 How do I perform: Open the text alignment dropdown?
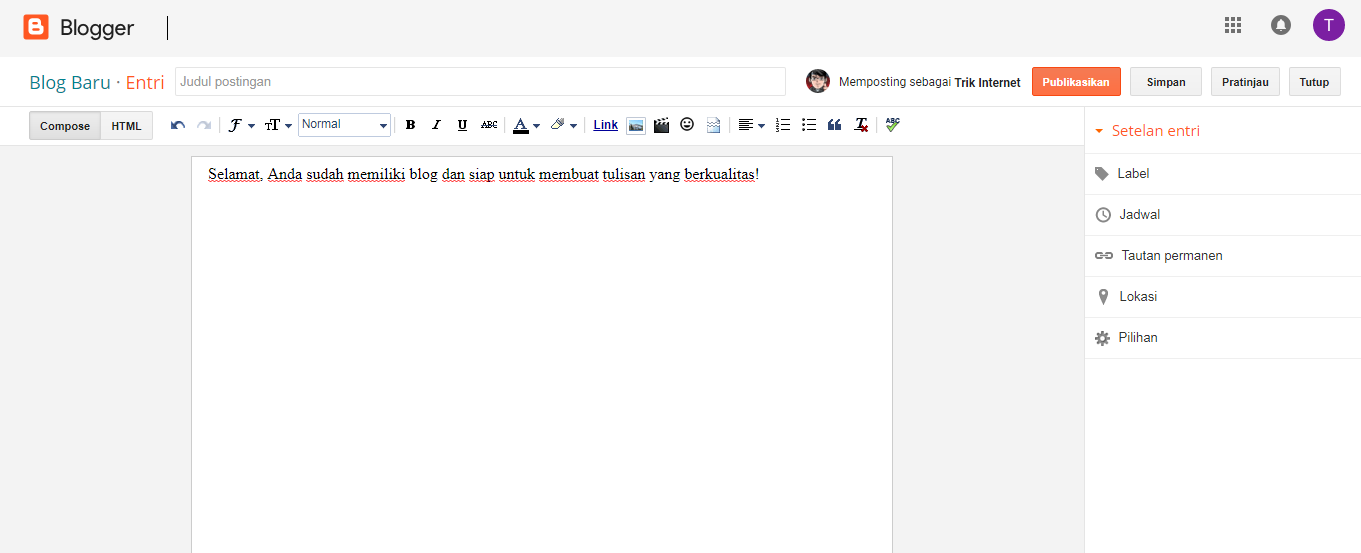coord(751,125)
